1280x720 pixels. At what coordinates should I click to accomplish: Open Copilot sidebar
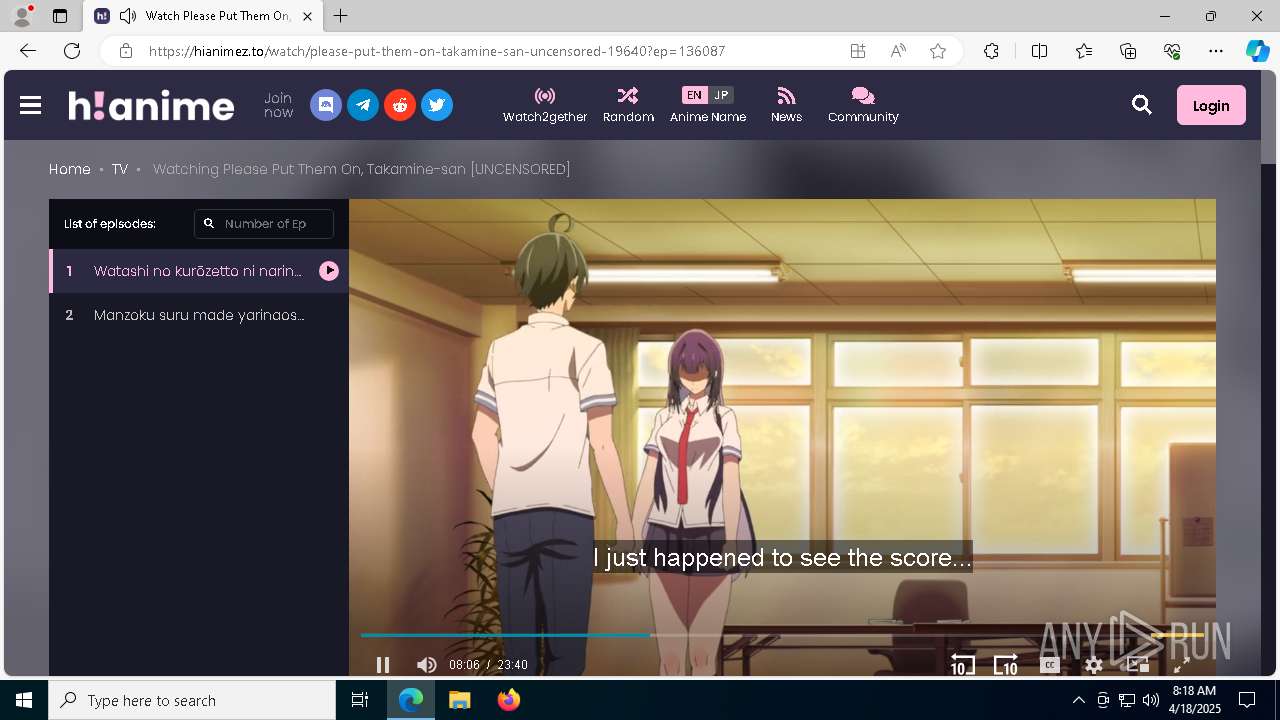point(1258,51)
